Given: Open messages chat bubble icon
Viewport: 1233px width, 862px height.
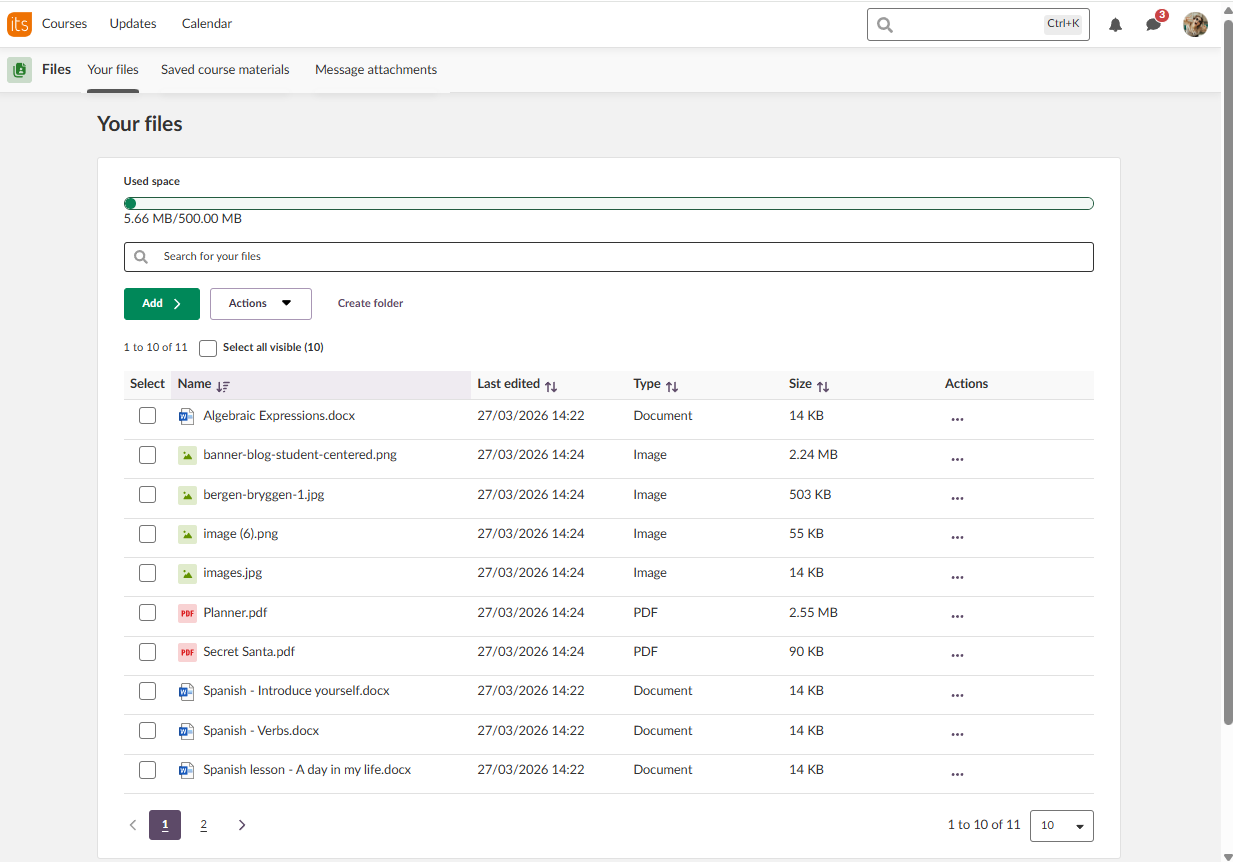Looking at the screenshot, I should point(1153,25).
